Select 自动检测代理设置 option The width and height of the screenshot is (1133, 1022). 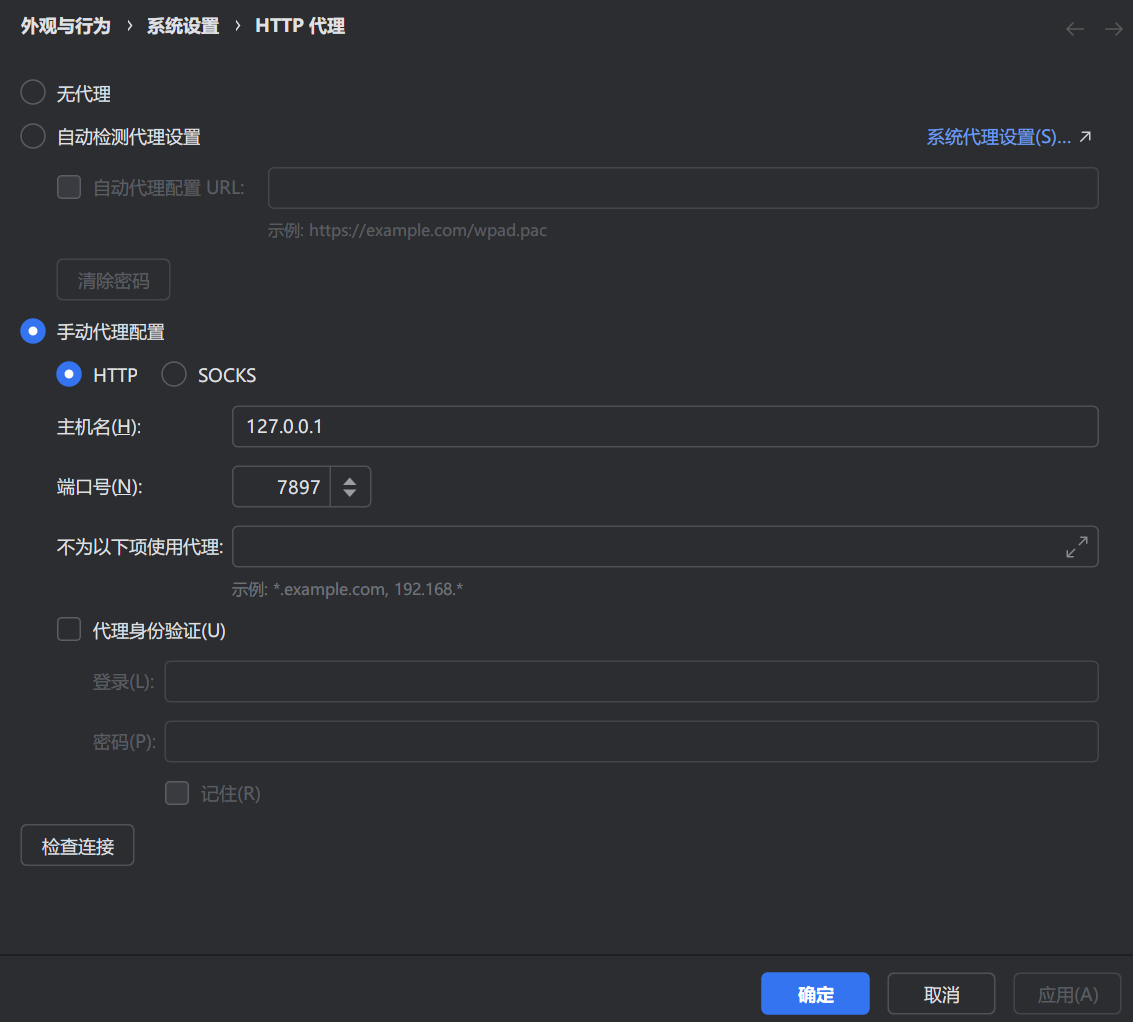tap(31, 136)
